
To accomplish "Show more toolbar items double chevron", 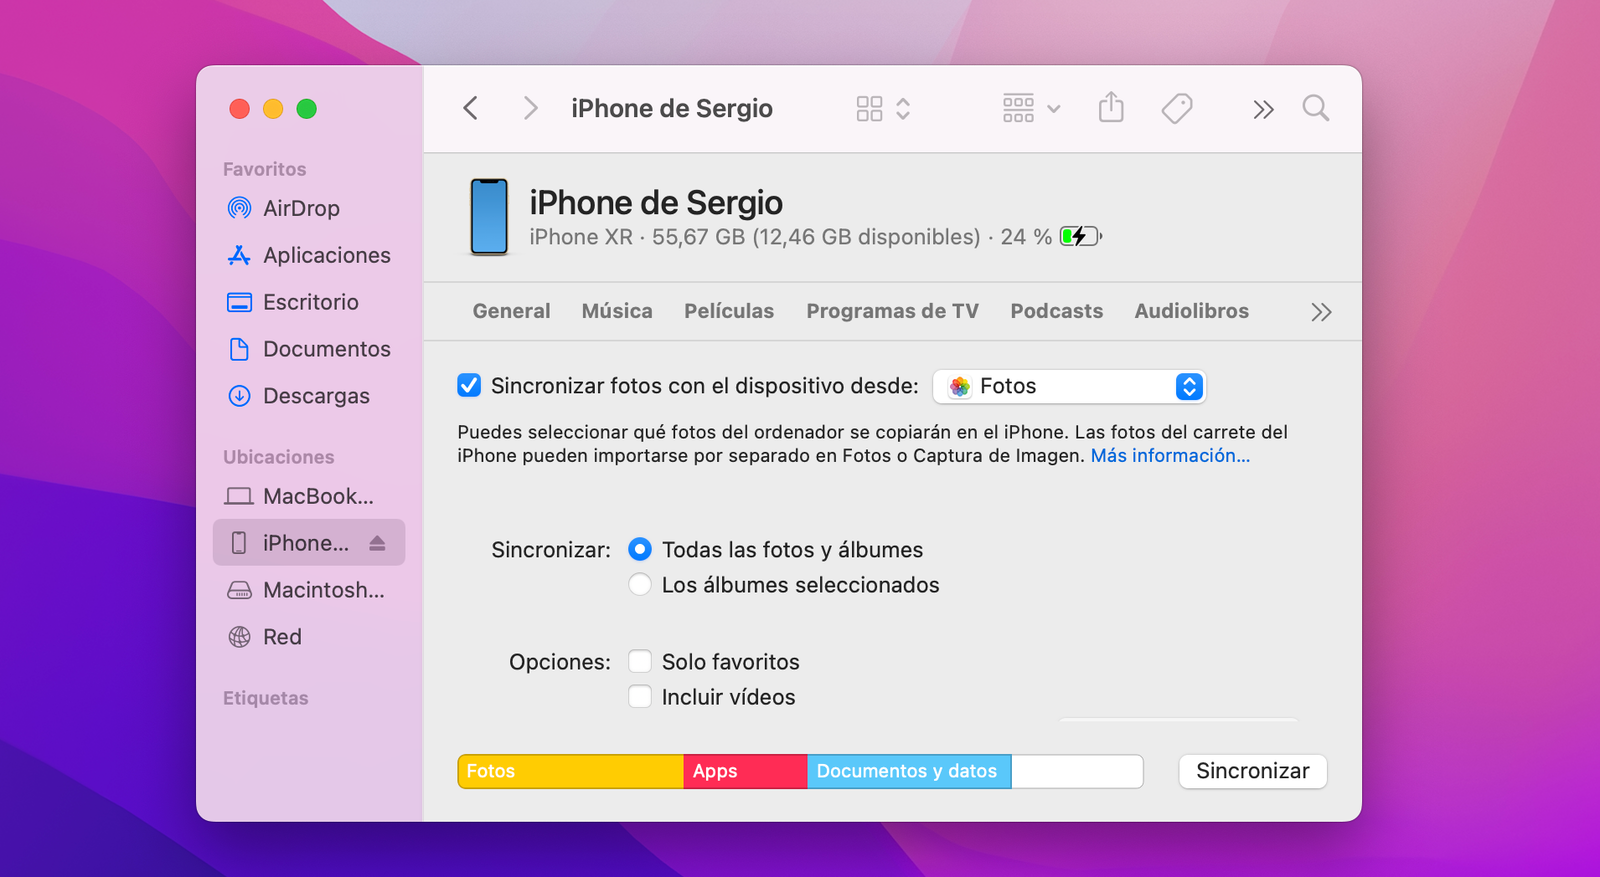I will (x=1263, y=109).
